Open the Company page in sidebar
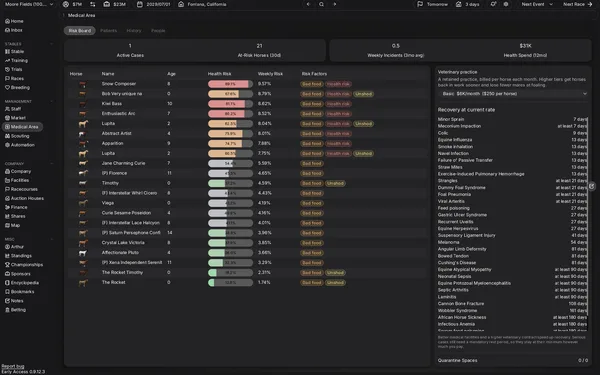Viewport: 600px width, 375px height. pyautogui.click(x=18, y=171)
